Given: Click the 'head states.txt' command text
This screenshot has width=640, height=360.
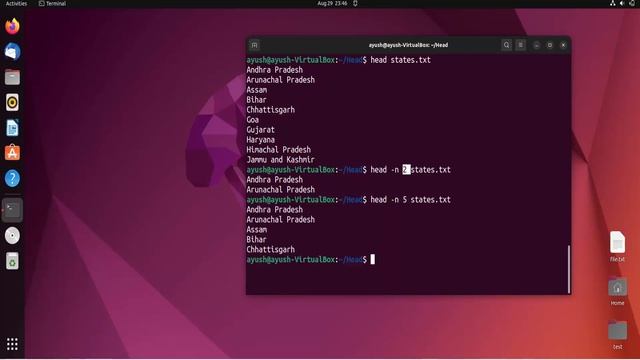Looking at the screenshot, I should pyautogui.click(x=400, y=60).
